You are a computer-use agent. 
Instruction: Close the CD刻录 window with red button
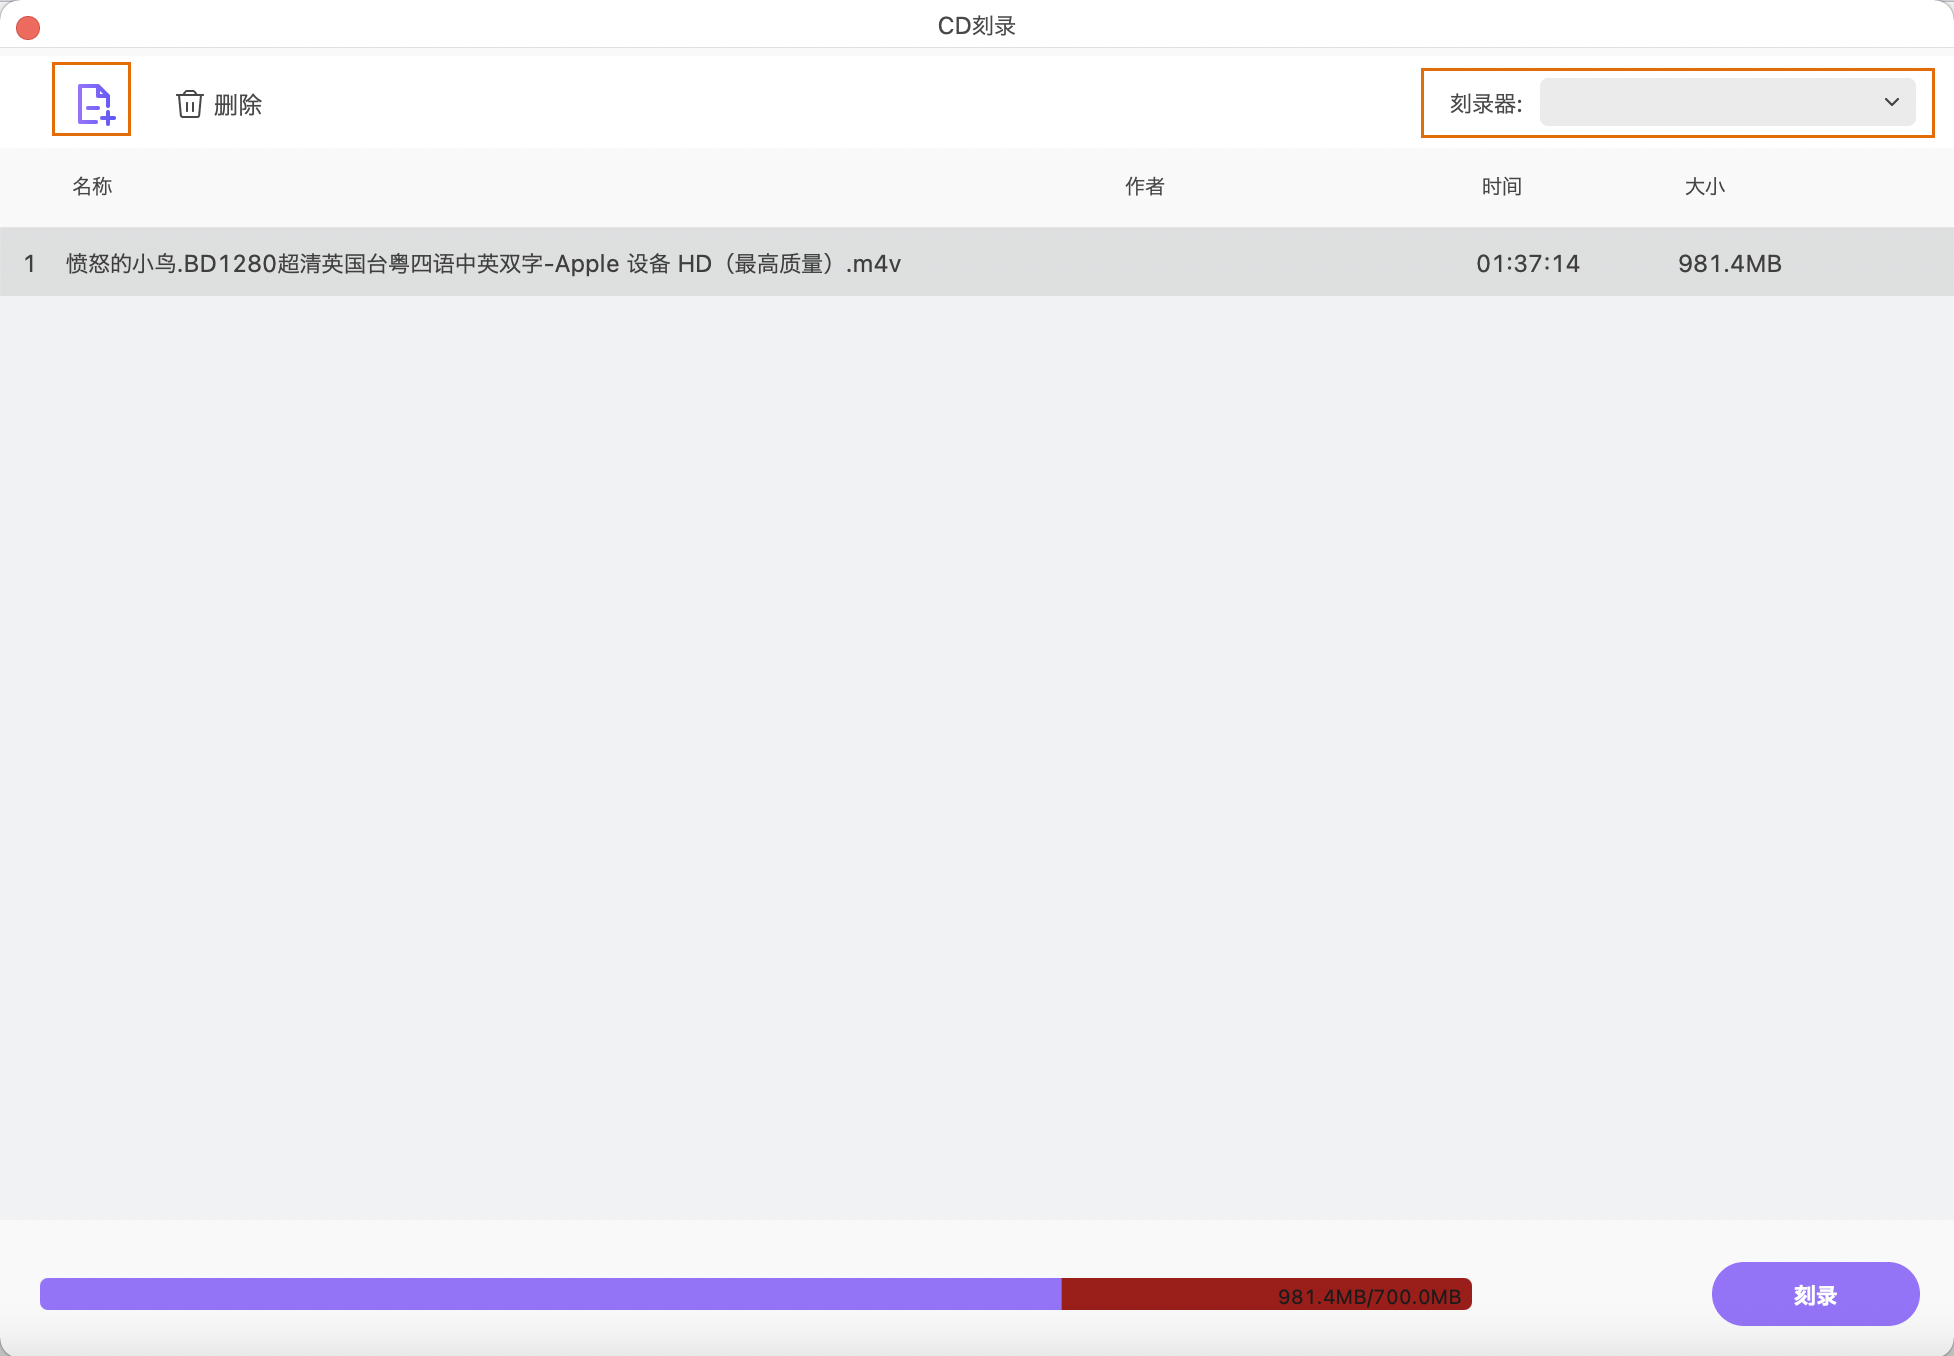[28, 27]
